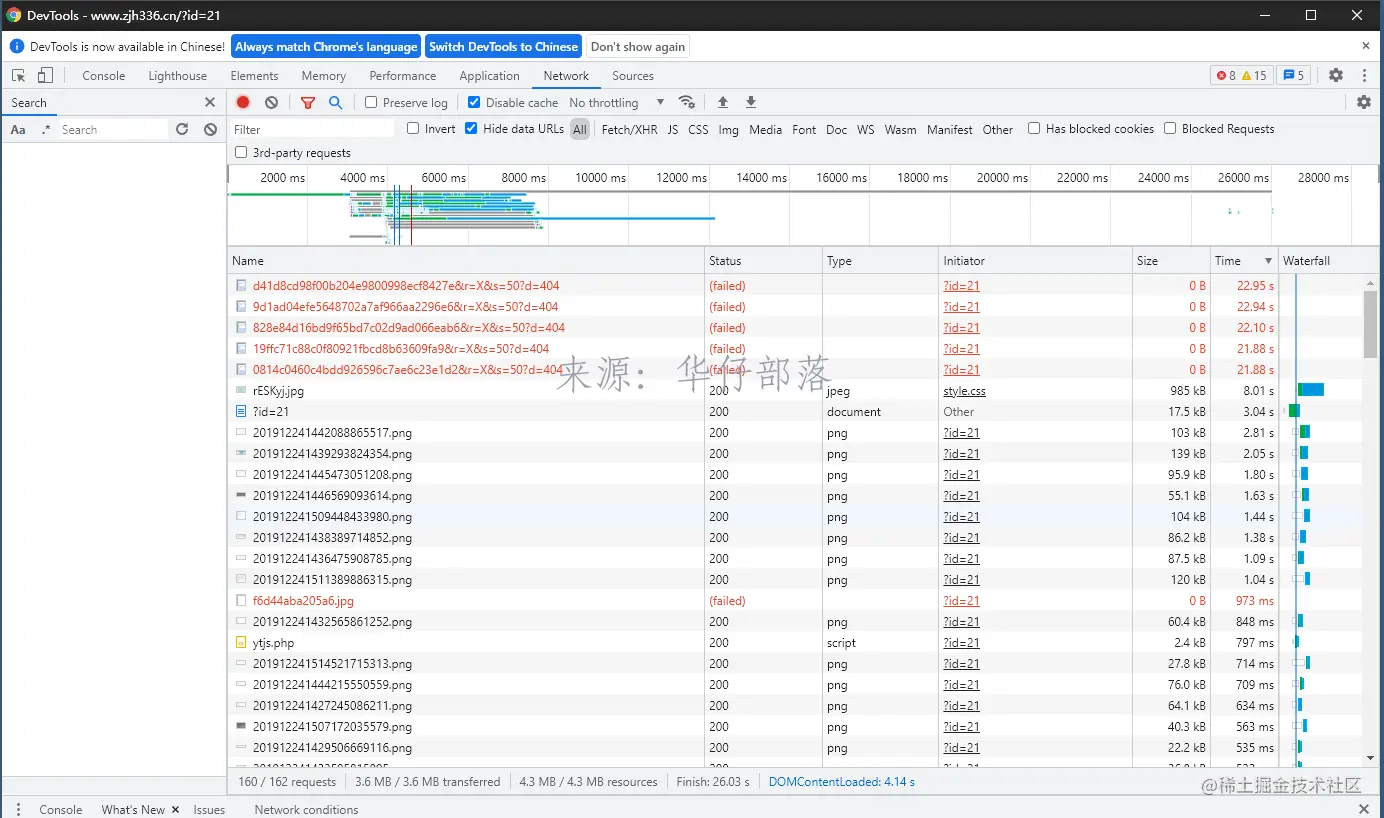Close the What's New tab
The width and height of the screenshot is (1384, 818).
(175, 810)
